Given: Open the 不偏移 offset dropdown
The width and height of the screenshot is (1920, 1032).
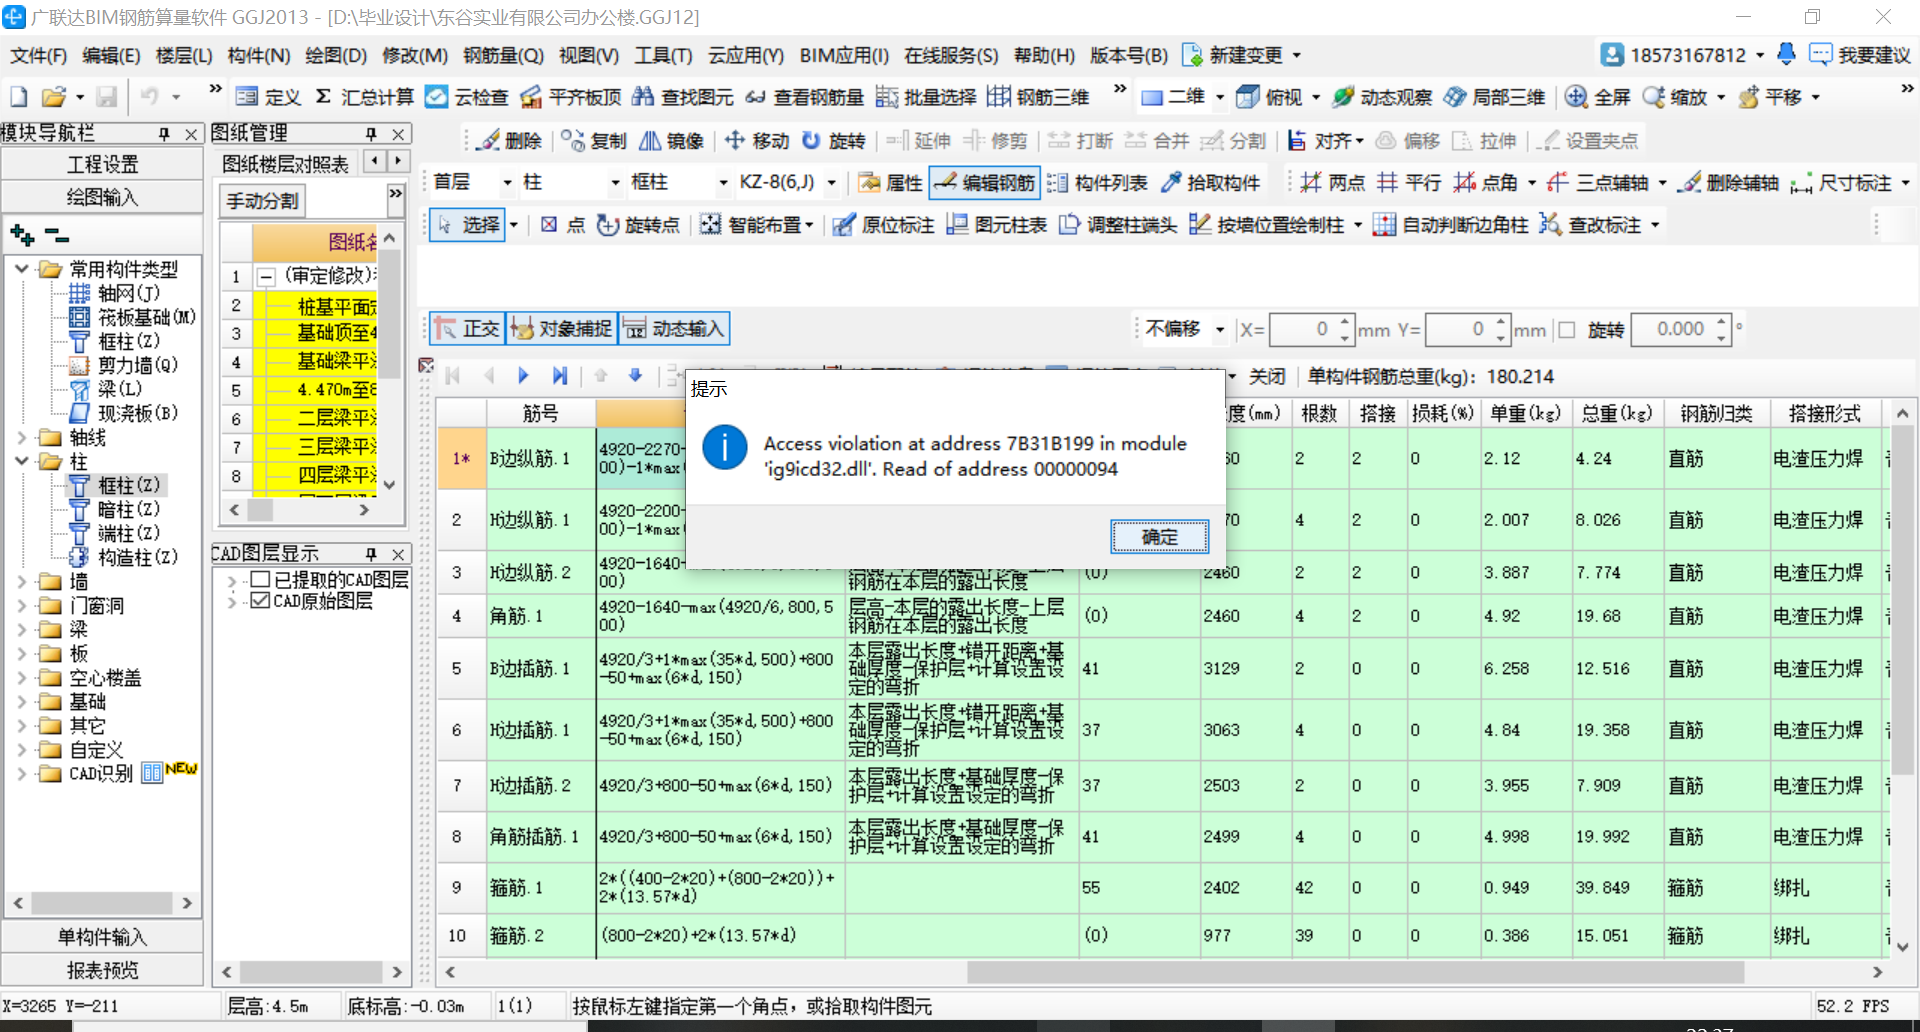Looking at the screenshot, I should pos(1219,329).
